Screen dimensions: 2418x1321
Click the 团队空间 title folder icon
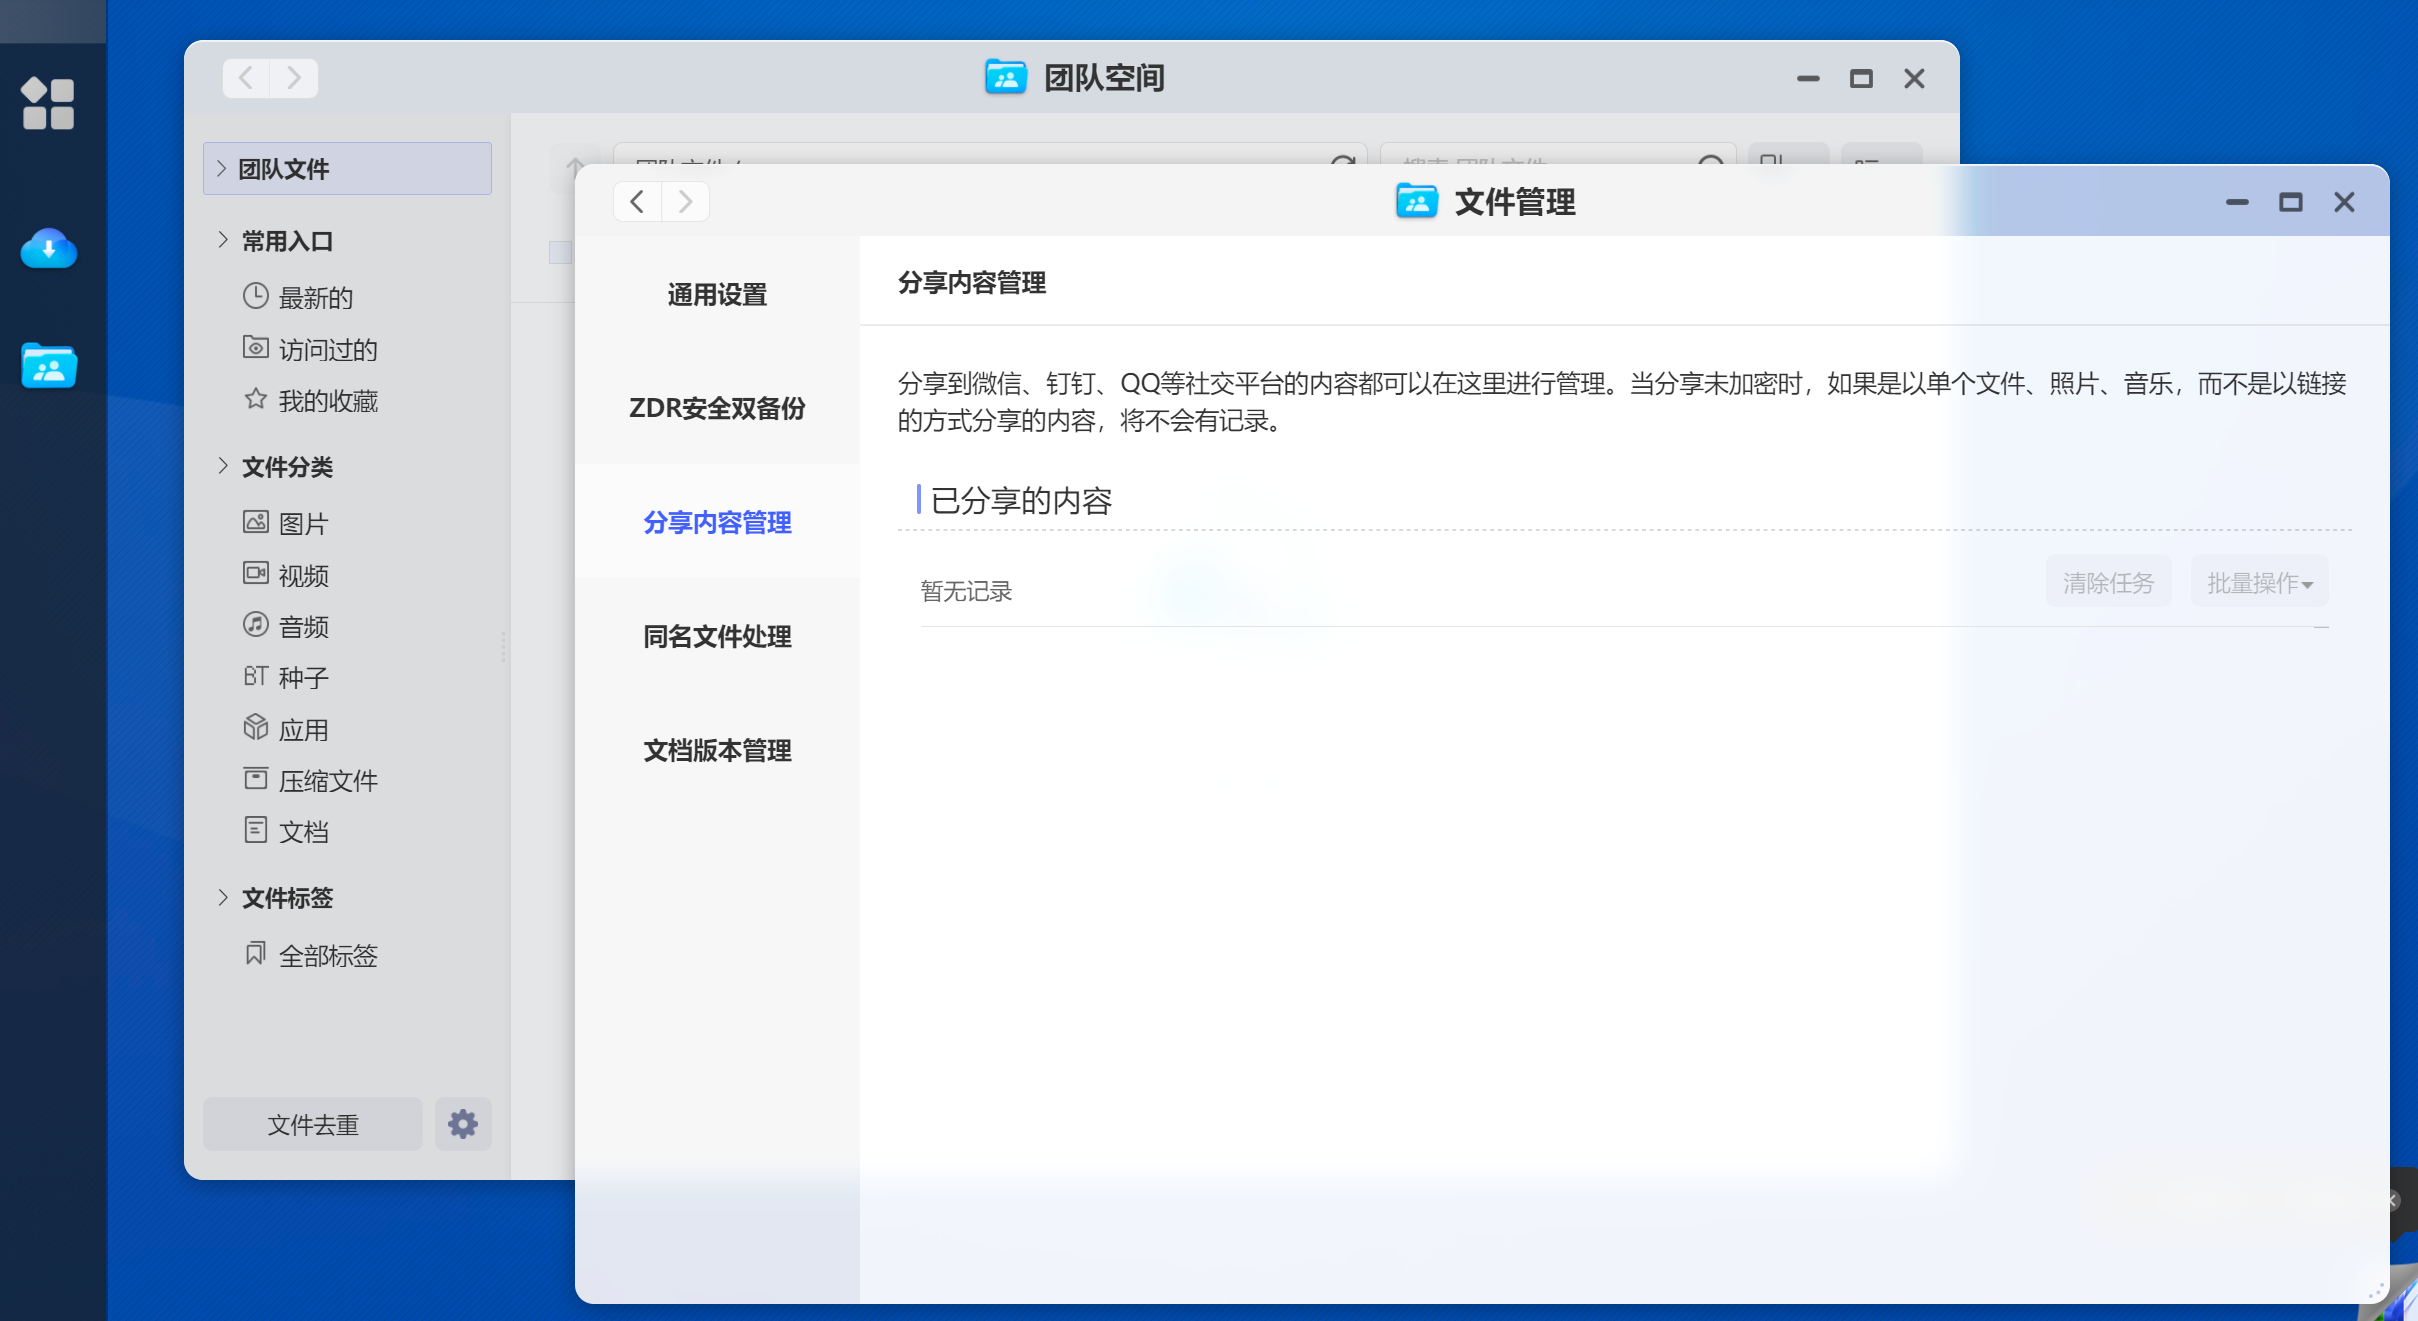pyautogui.click(x=1006, y=77)
